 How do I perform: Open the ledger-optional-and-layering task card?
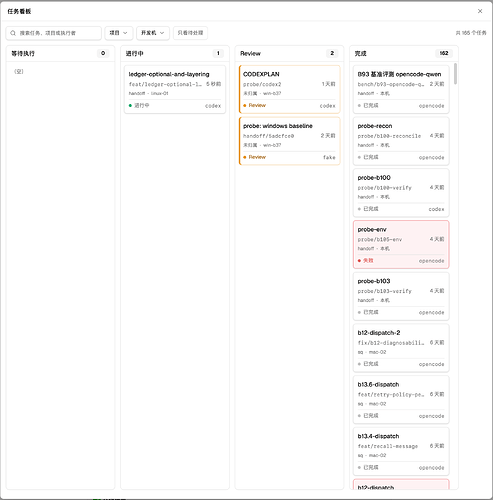click(x=175, y=89)
